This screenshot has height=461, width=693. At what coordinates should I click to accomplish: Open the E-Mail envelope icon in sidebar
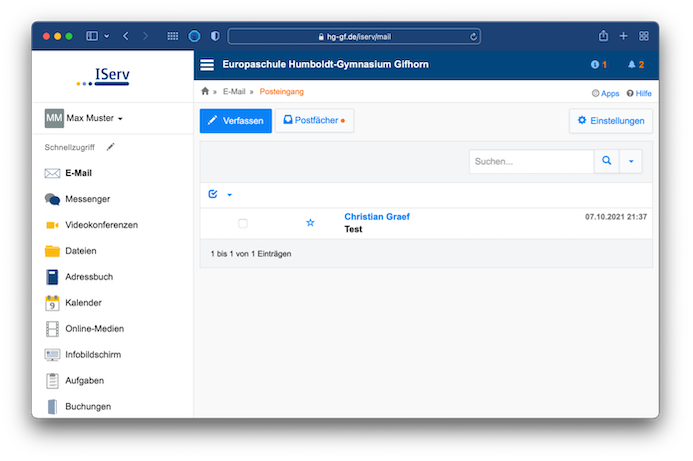52,173
